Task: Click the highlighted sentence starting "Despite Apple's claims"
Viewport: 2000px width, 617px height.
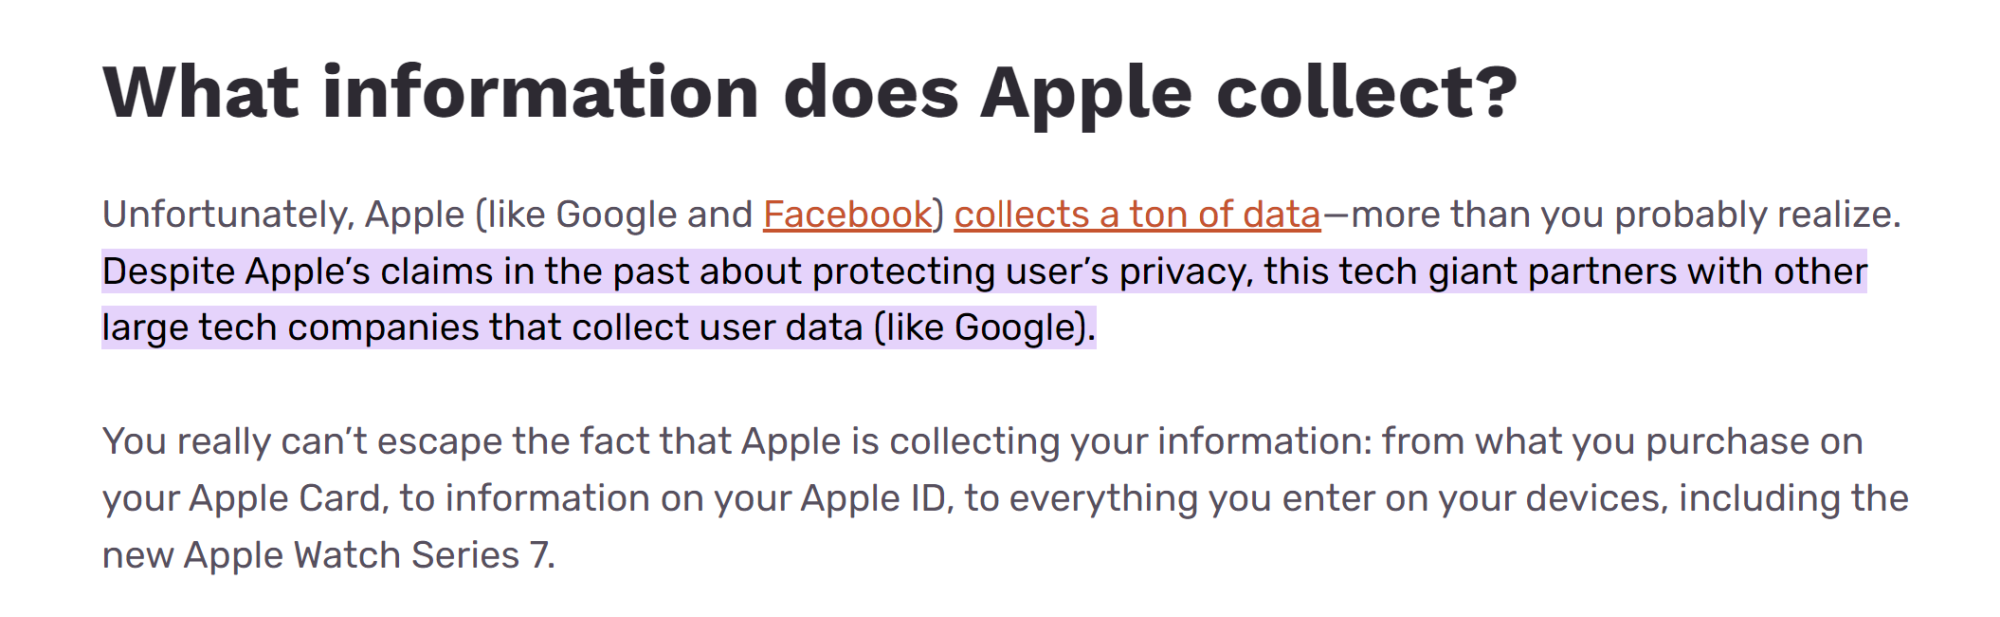Action: pyautogui.click(x=984, y=300)
